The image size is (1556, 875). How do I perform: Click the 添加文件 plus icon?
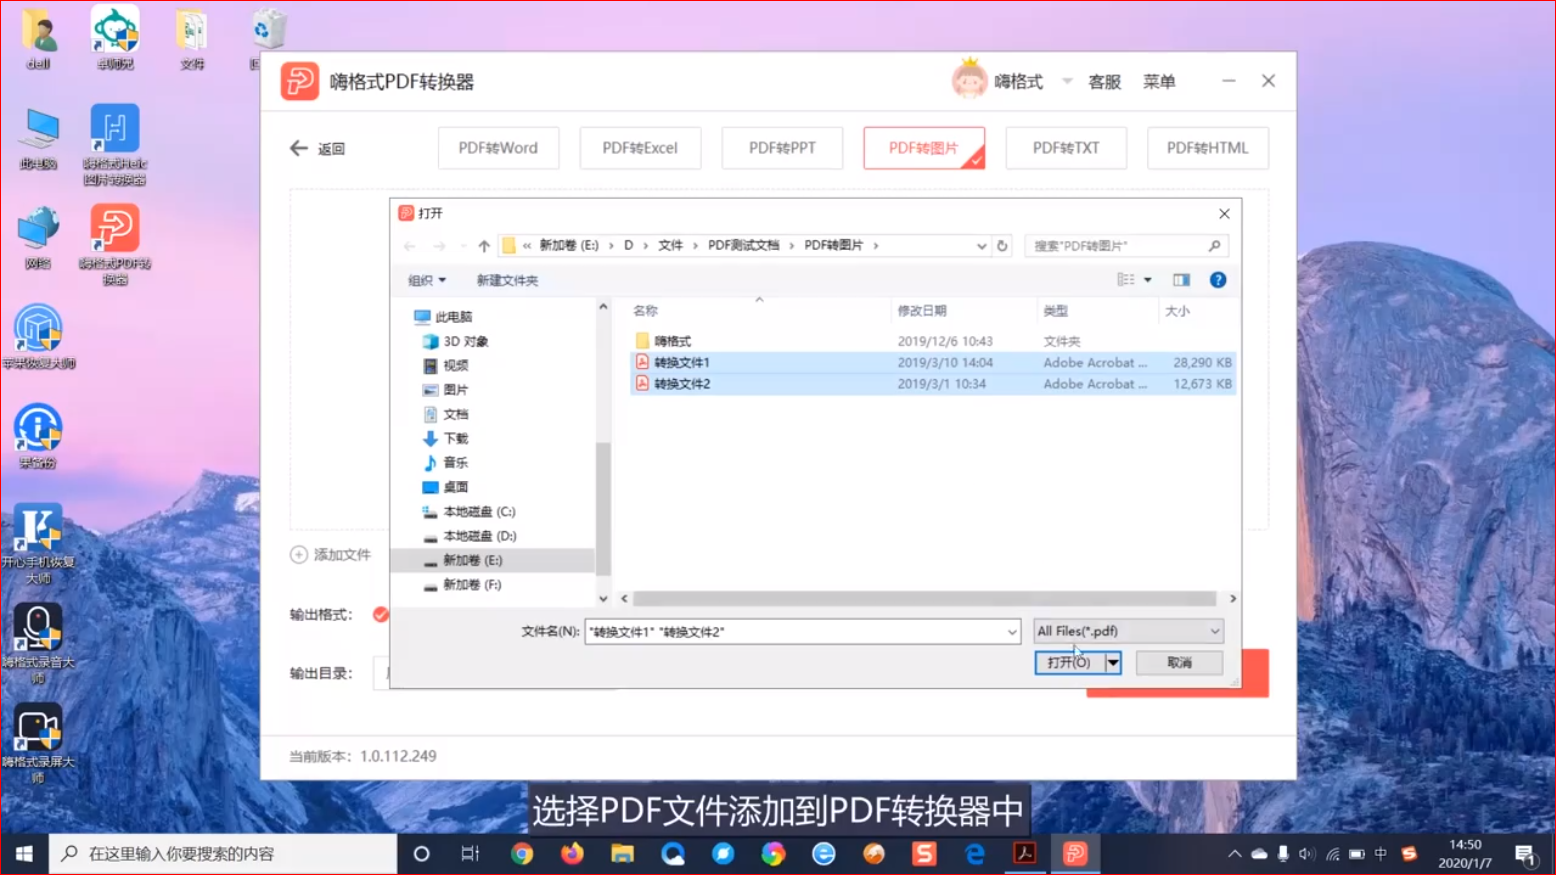[298, 554]
